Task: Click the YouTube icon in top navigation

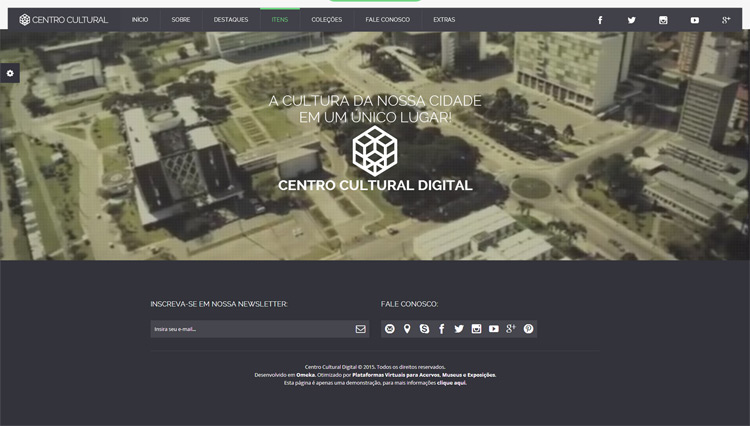Action: coord(694,20)
